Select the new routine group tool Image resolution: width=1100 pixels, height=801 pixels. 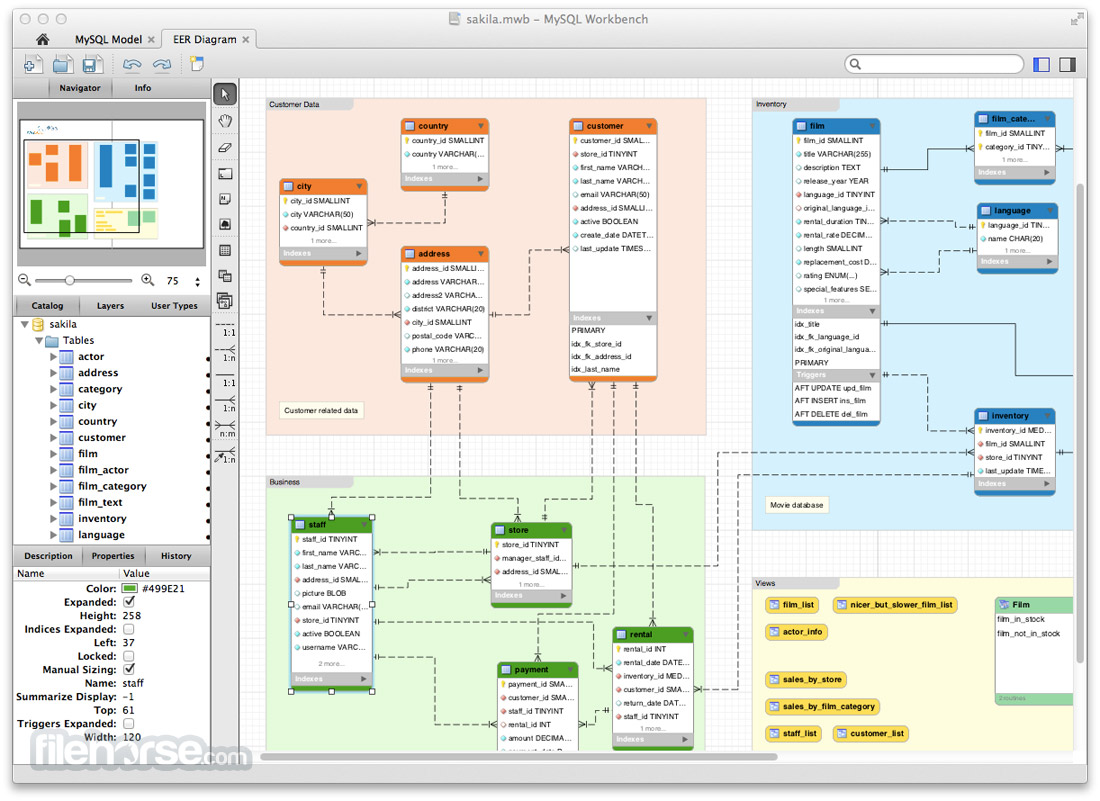click(224, 301)
